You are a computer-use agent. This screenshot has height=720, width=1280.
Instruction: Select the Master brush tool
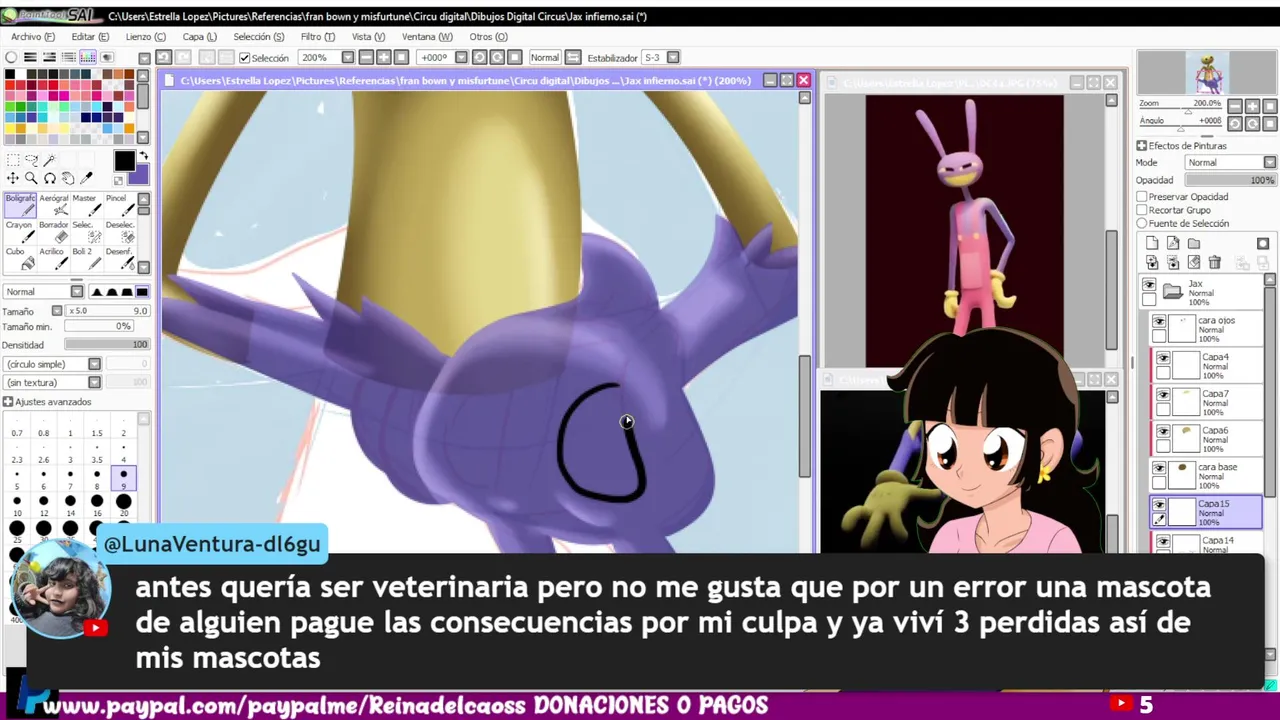[x=87, y=205]
